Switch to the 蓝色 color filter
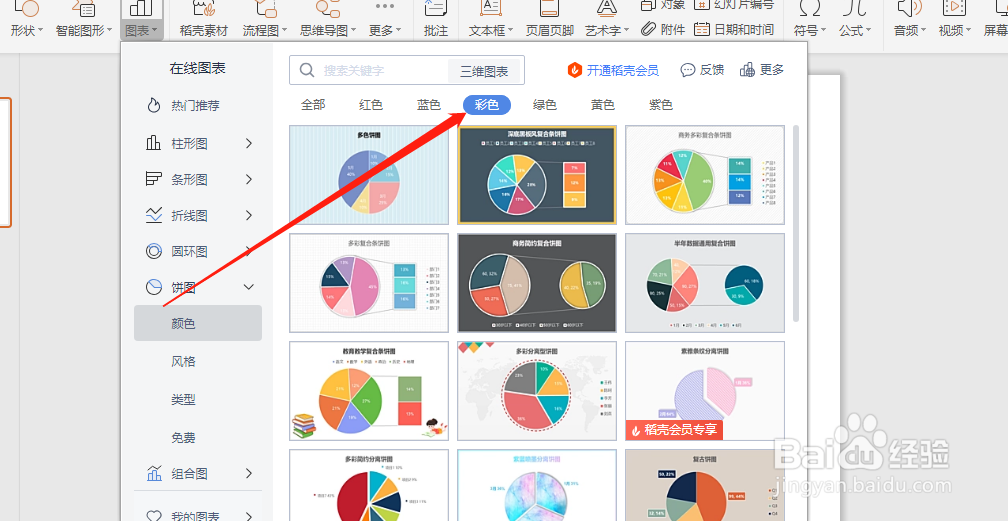This screenshot has height=521, width=1008. [429, 105]
